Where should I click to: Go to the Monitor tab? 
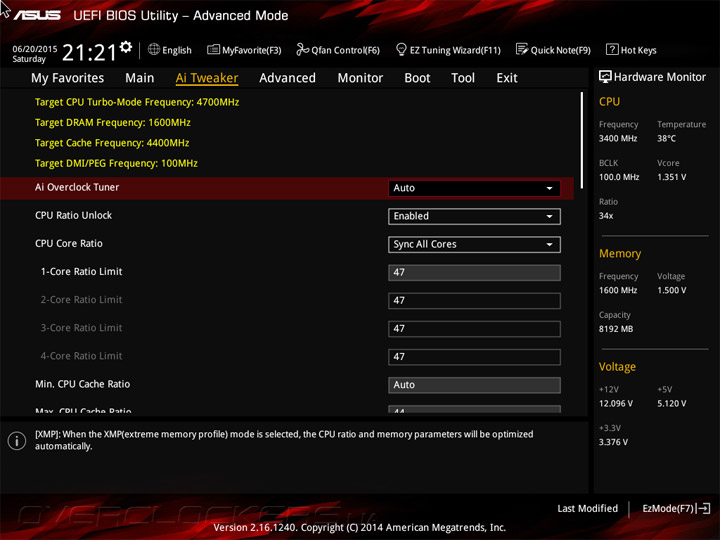[360, 78]
